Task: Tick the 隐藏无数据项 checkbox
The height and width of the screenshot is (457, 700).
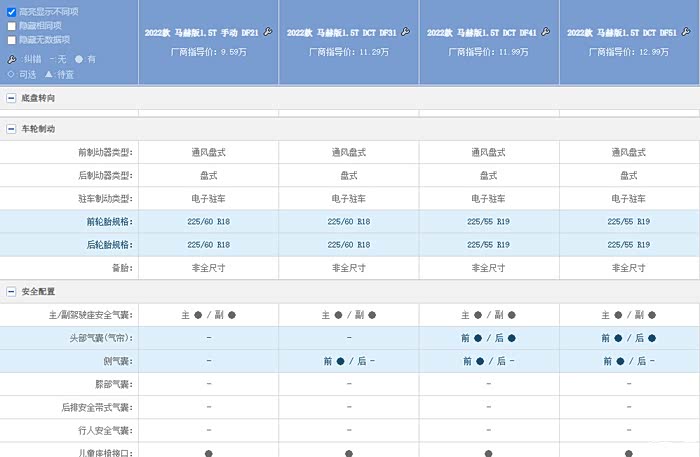Action: click(x=11, y=40)
